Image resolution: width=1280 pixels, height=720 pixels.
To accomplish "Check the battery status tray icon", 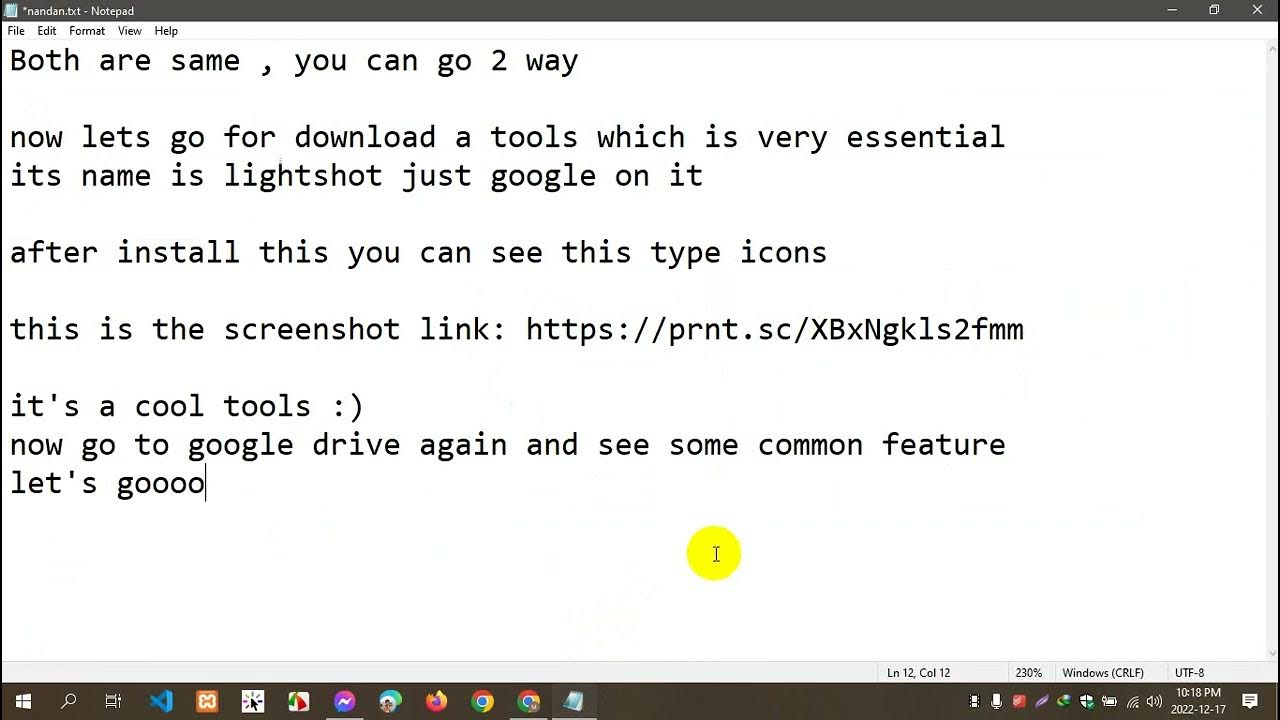I will (x=1109, y=702).
